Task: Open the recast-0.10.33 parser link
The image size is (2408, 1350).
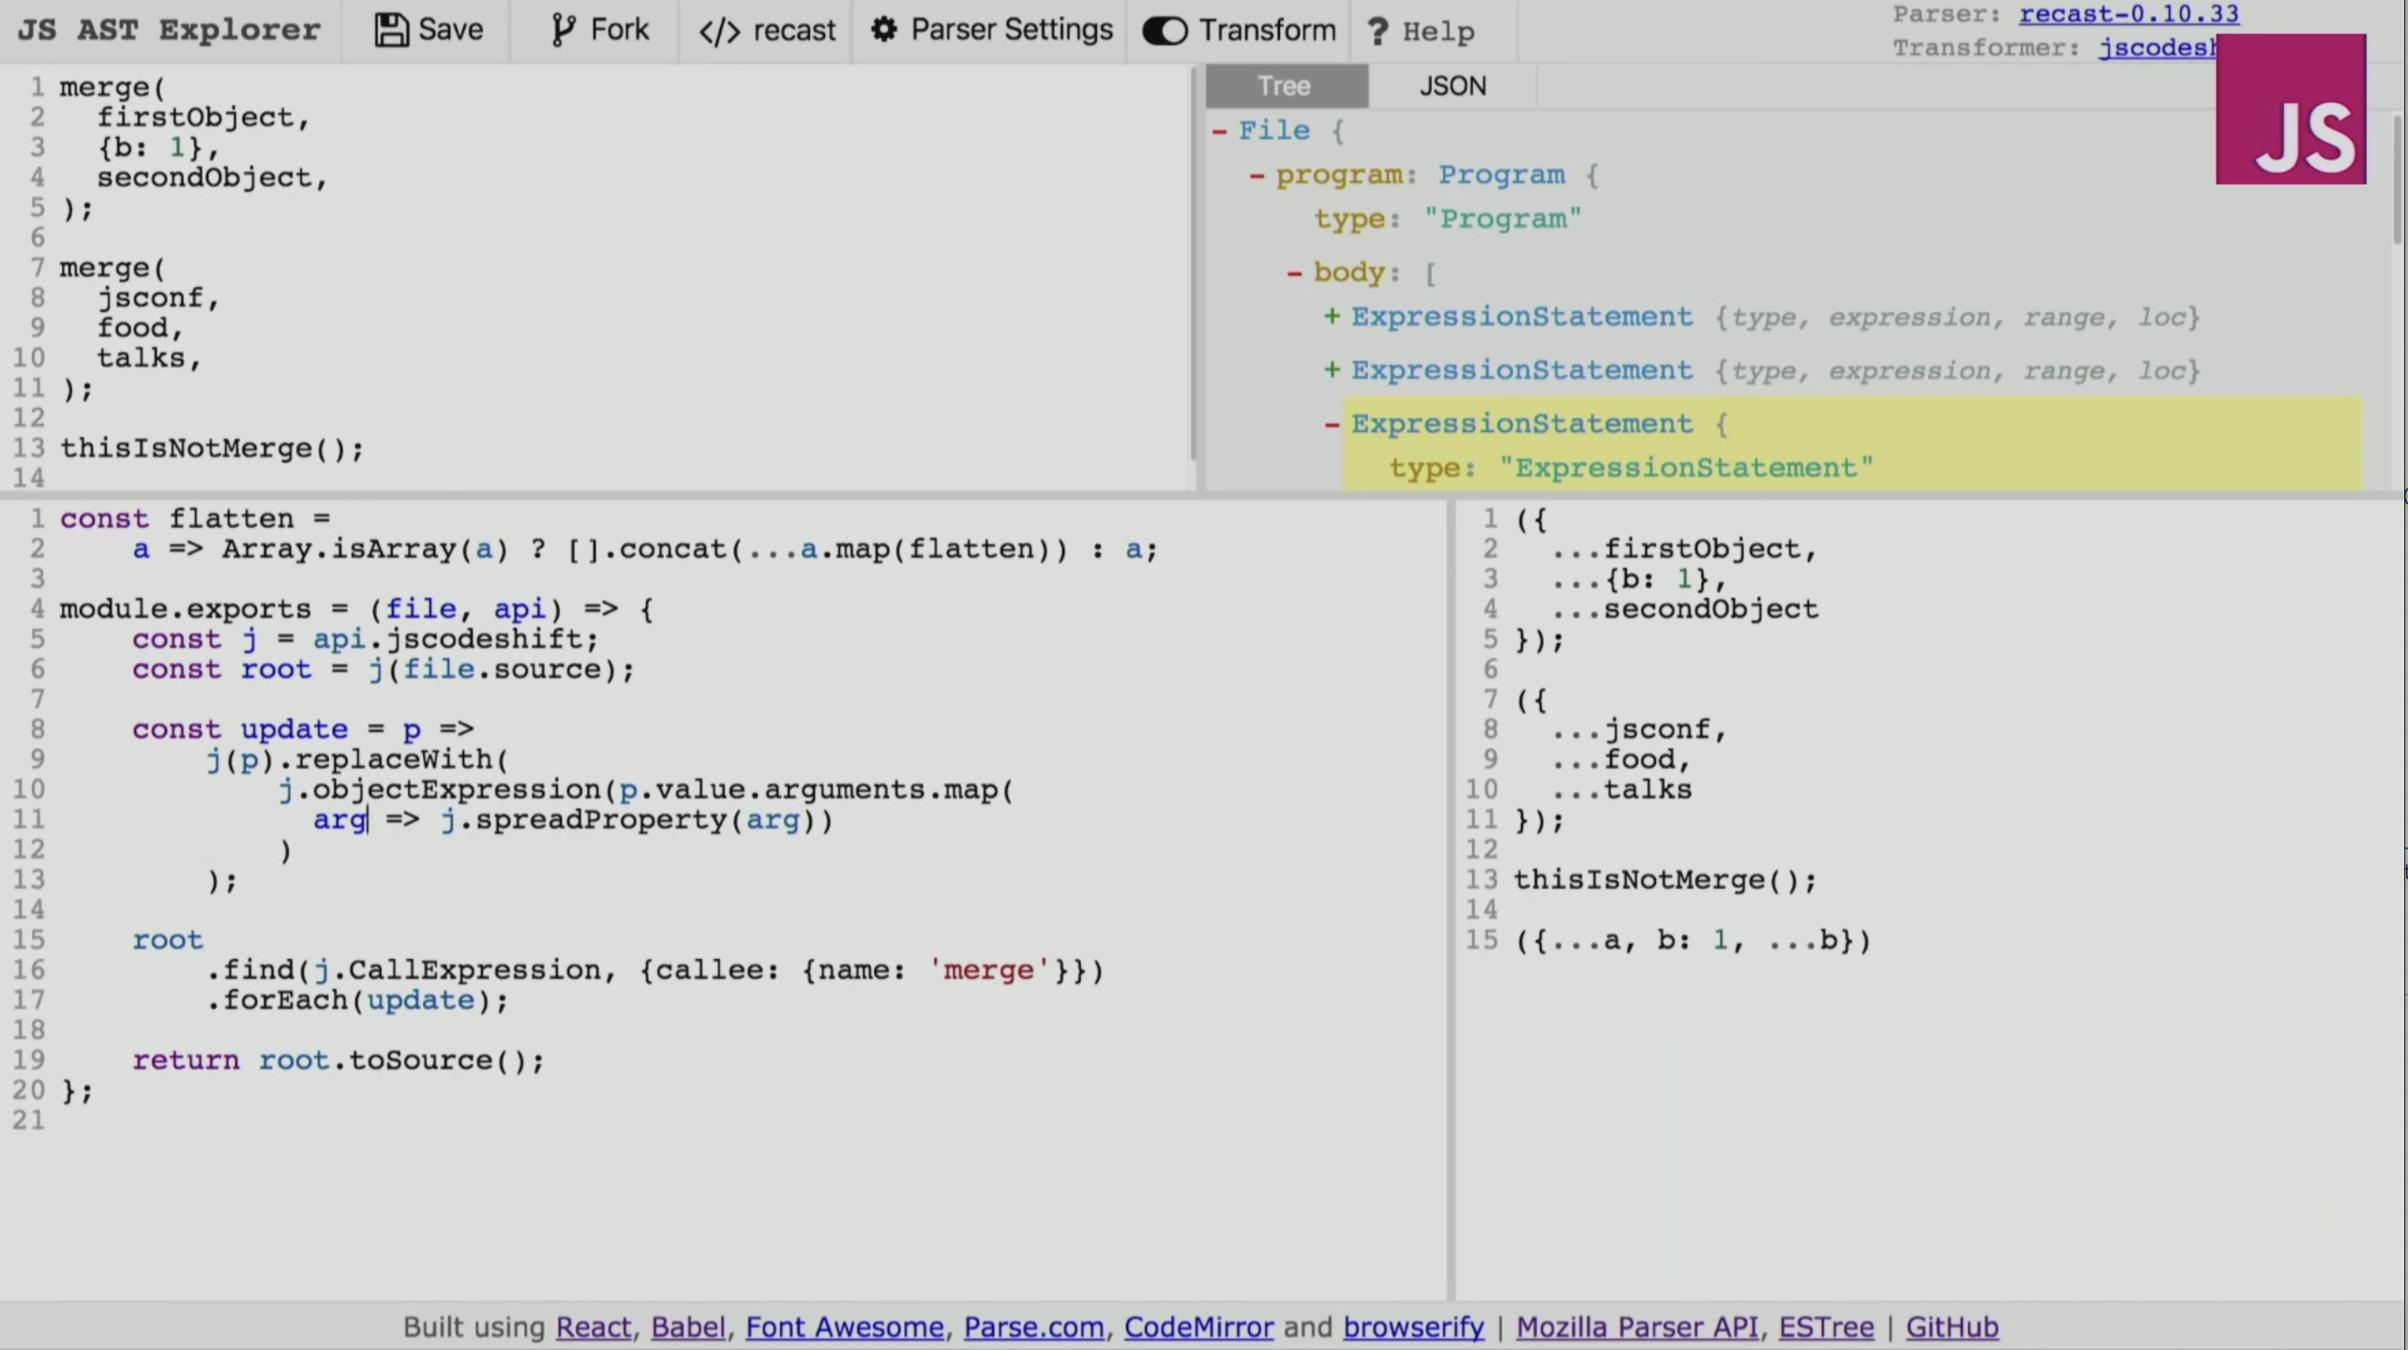Action: click(x=2128, y=14)
